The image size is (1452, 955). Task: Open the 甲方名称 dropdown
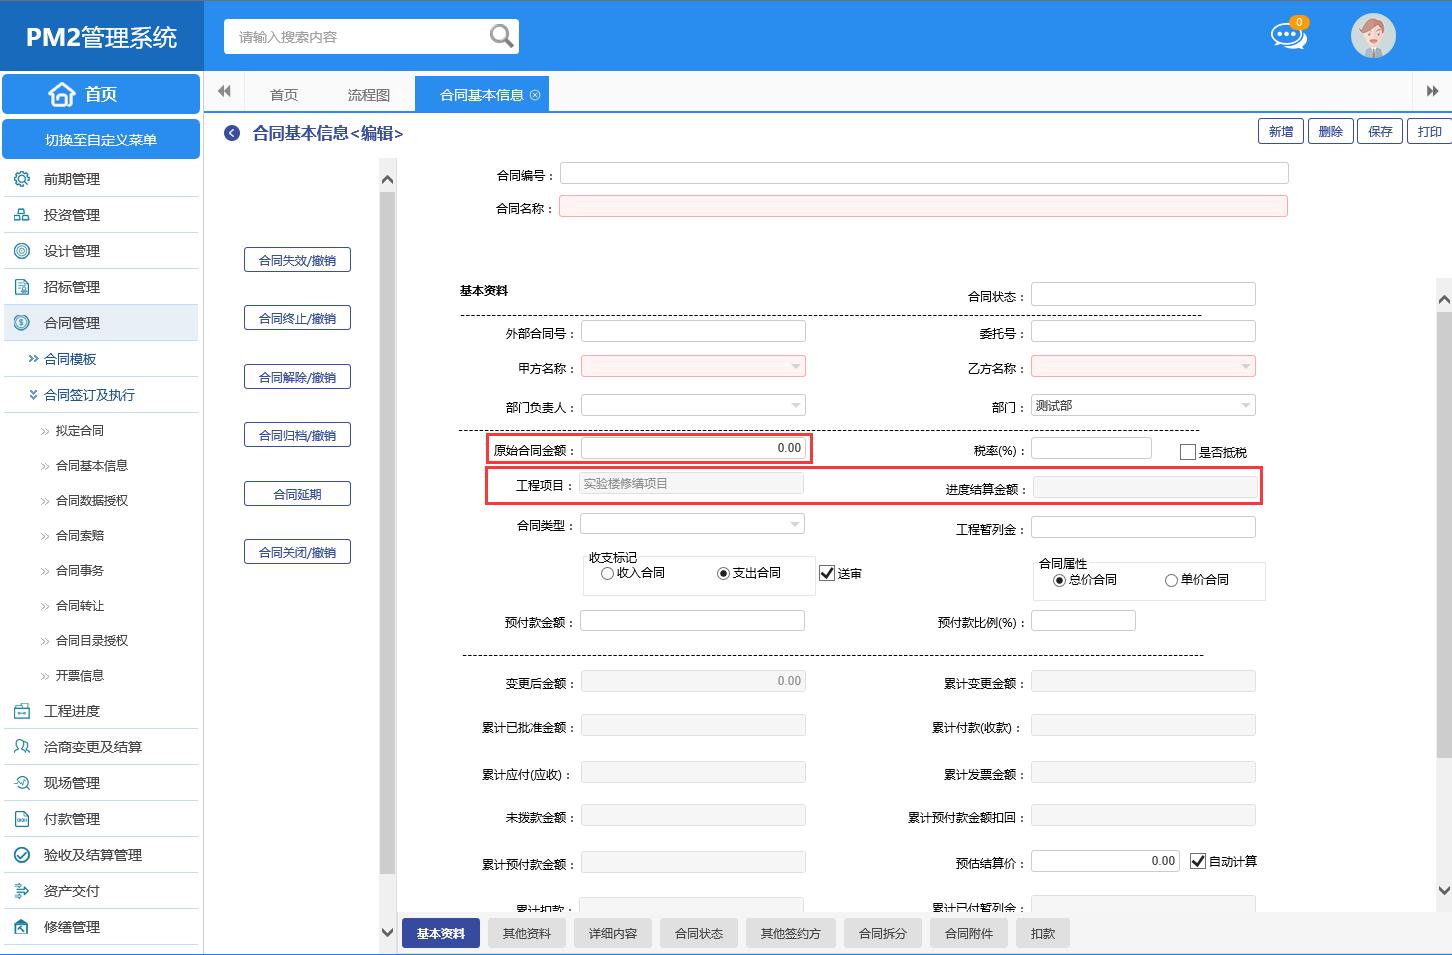(x=795, y=367)
